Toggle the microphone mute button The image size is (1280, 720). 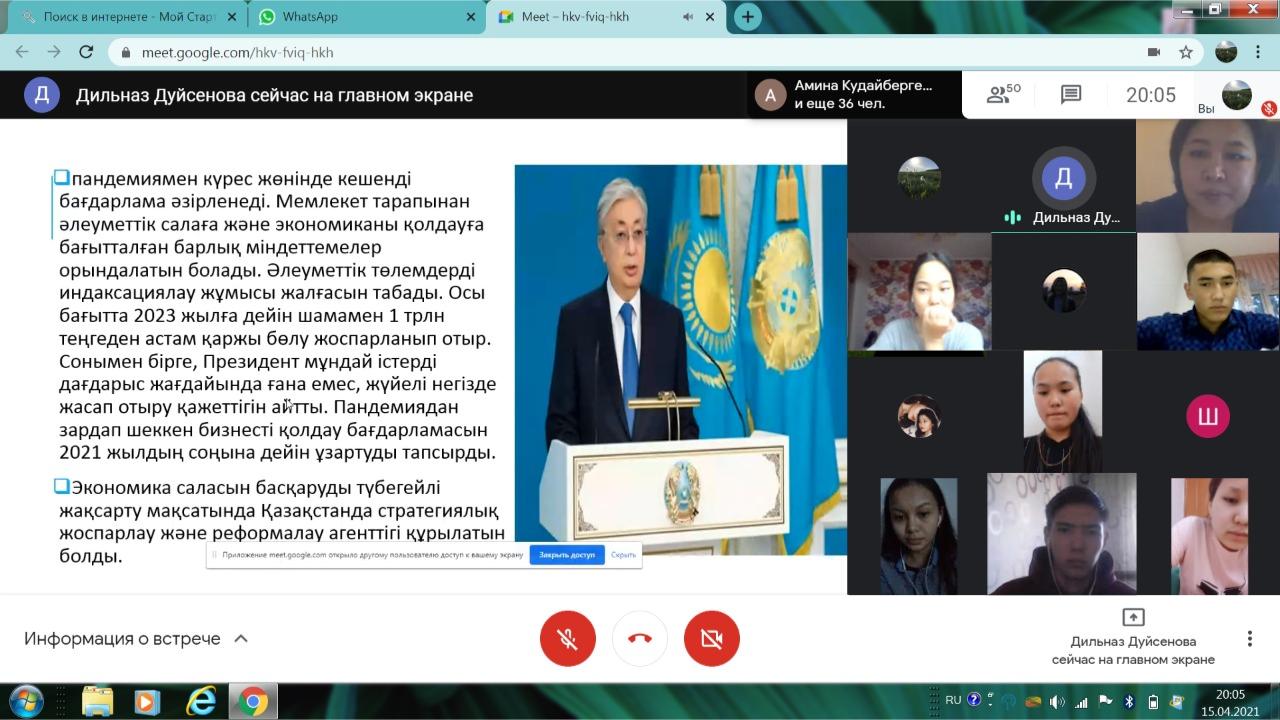(568, 638)
